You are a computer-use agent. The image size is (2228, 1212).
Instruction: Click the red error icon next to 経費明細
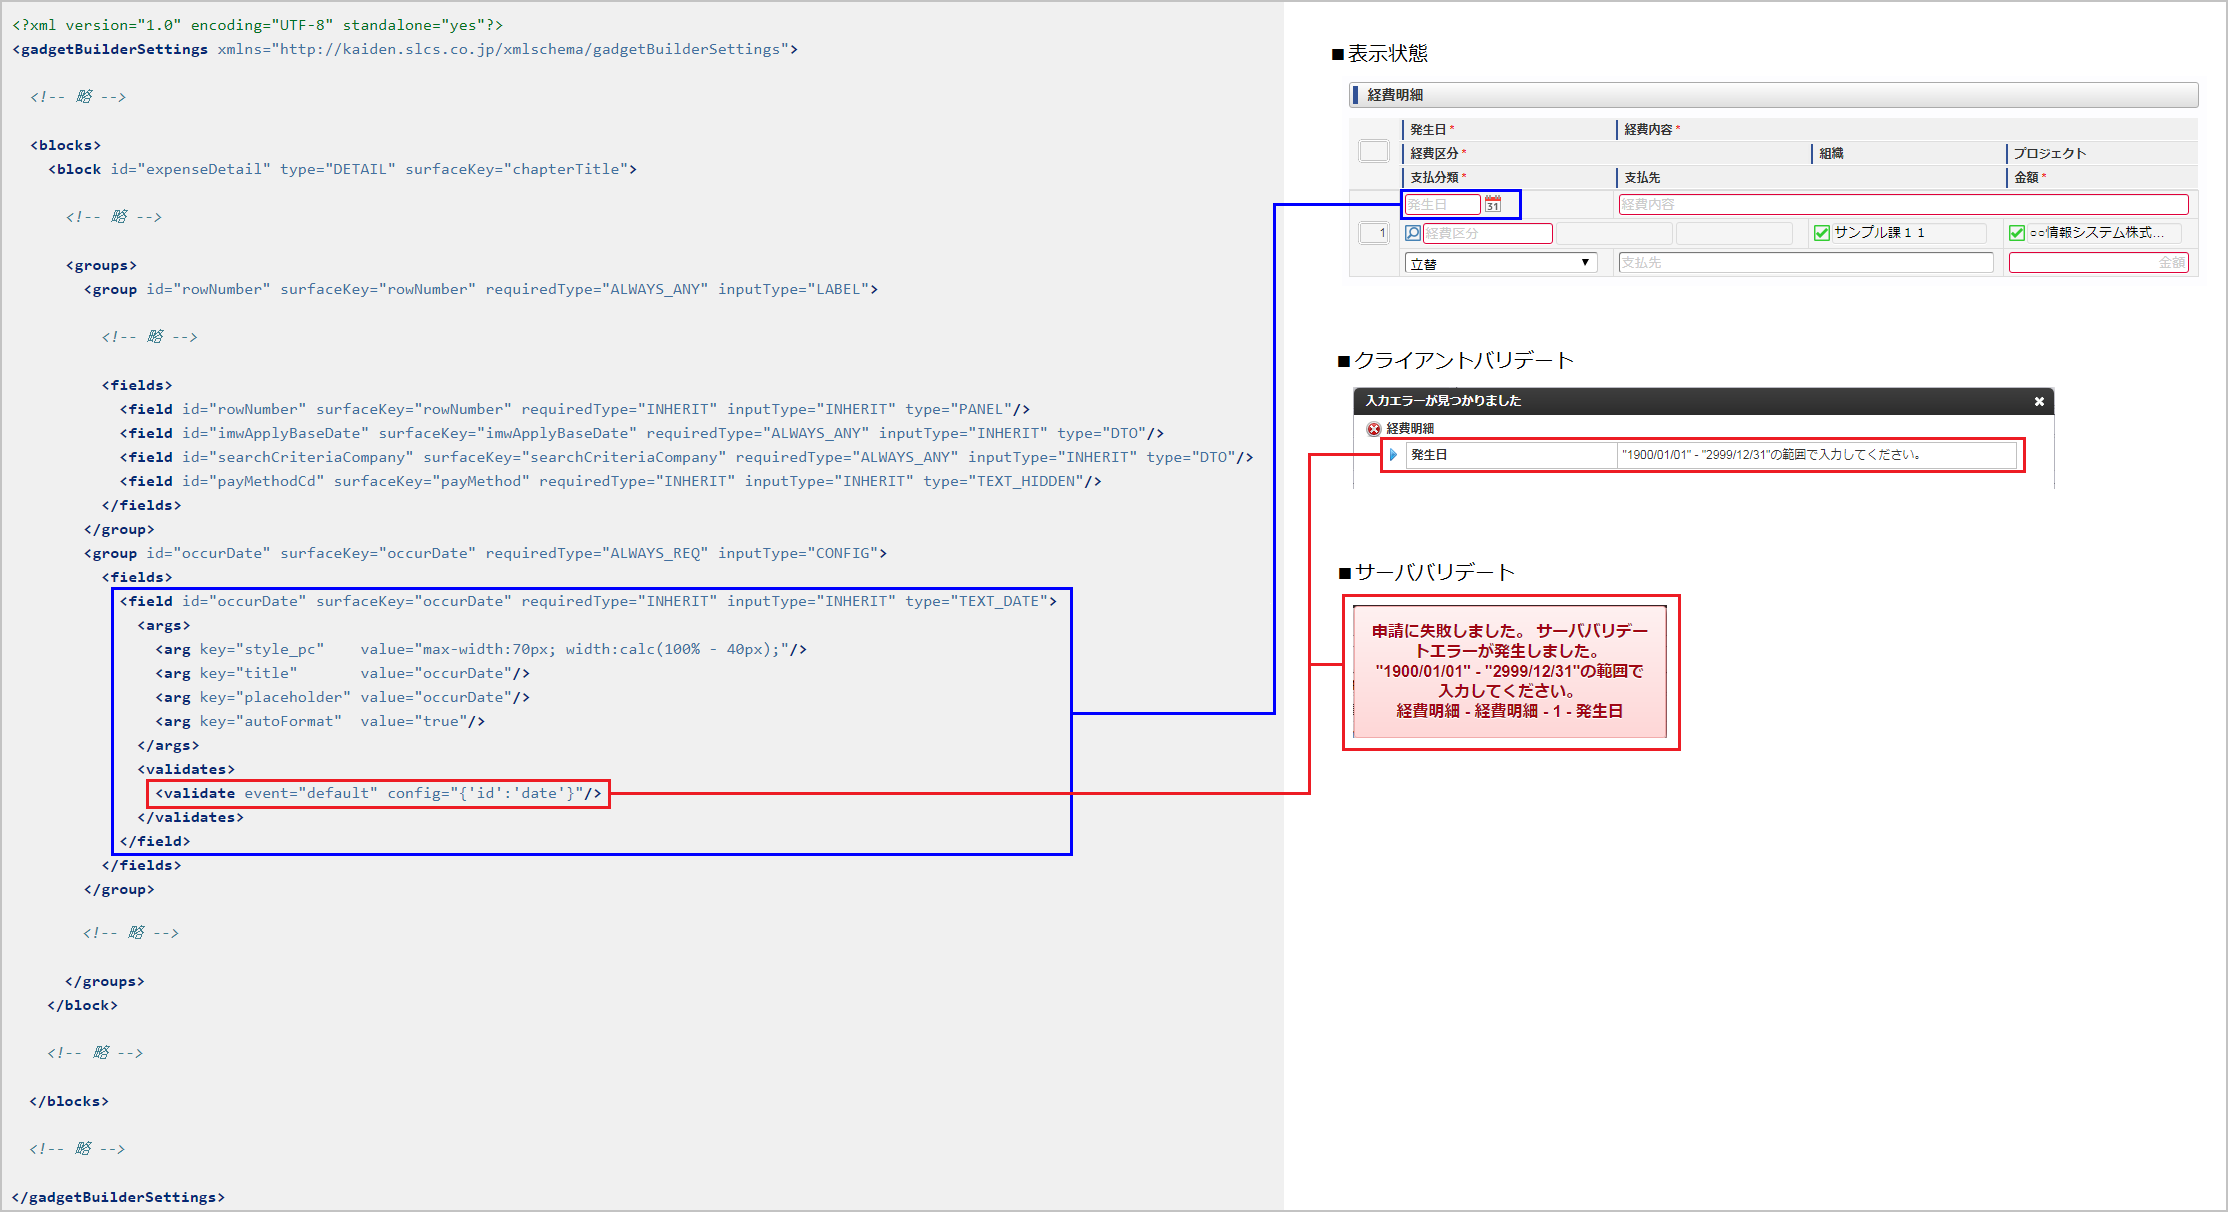1374,428
